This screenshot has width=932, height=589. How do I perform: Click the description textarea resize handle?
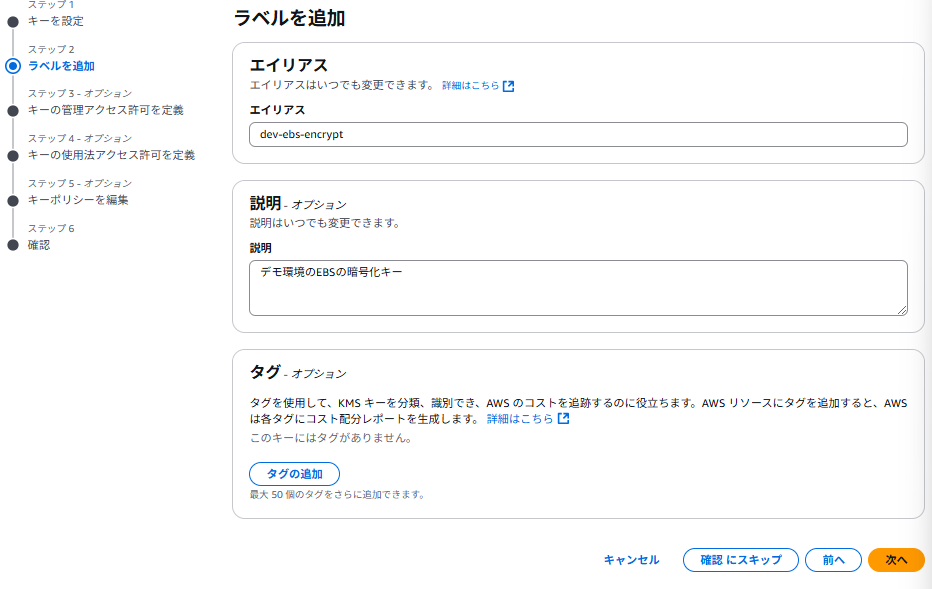902,310
